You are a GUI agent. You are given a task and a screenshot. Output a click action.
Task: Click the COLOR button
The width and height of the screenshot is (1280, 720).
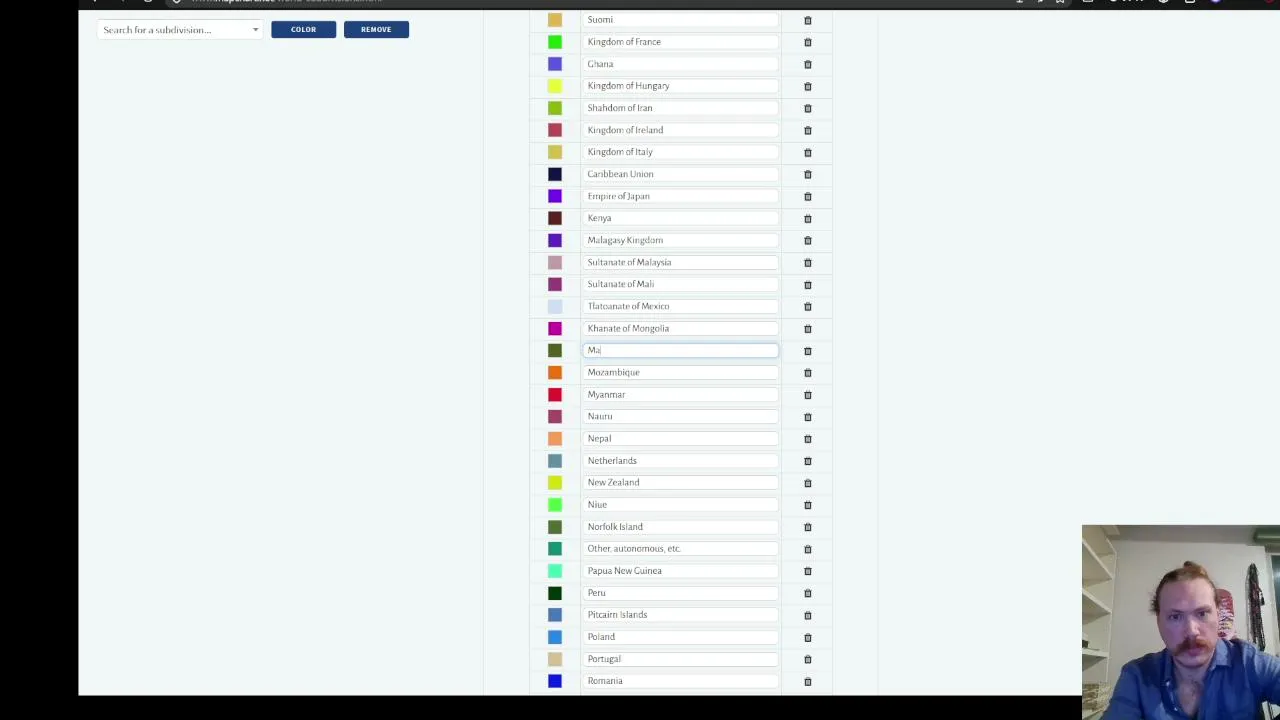[303, 29]
